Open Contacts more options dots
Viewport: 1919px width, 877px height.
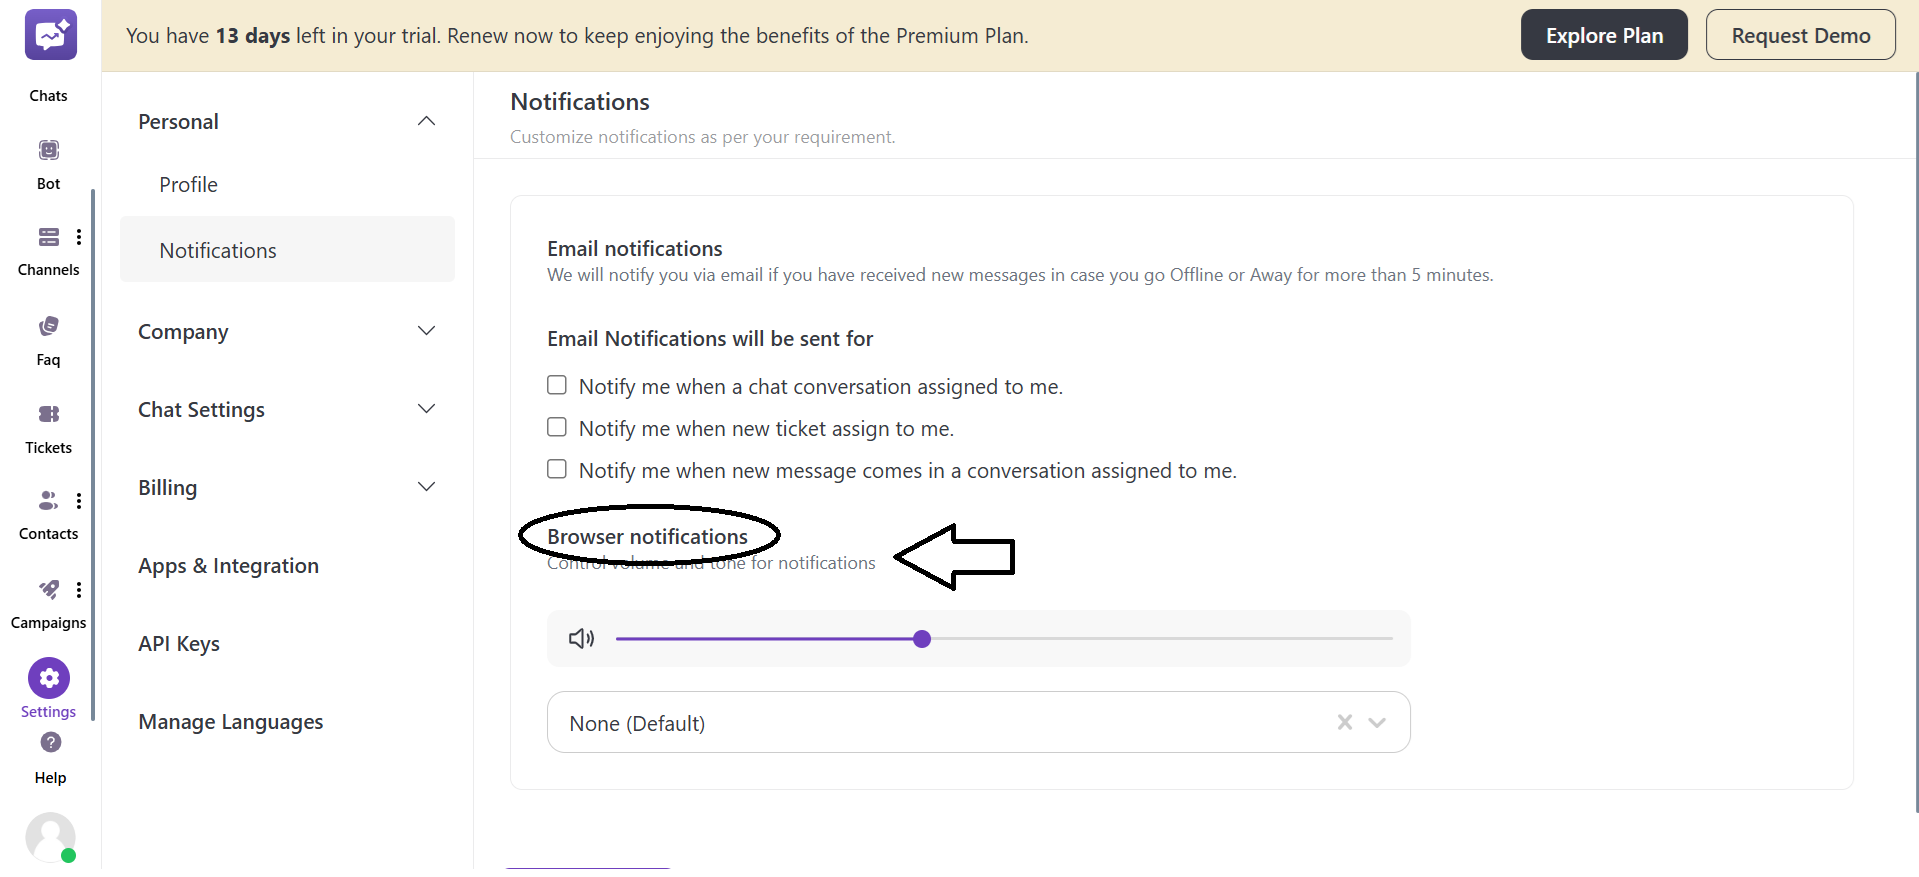coord(79,501)
